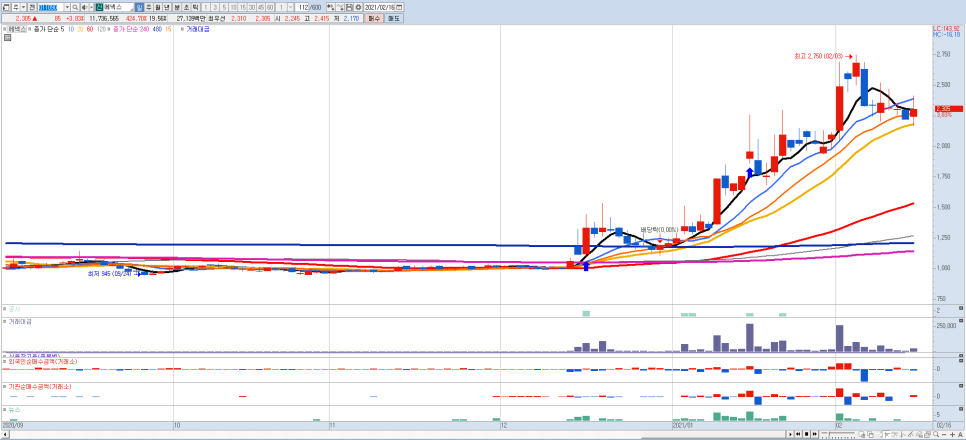Open the chart settings gear icon
This screenshot has height=440, width=966.
[358, 7]
